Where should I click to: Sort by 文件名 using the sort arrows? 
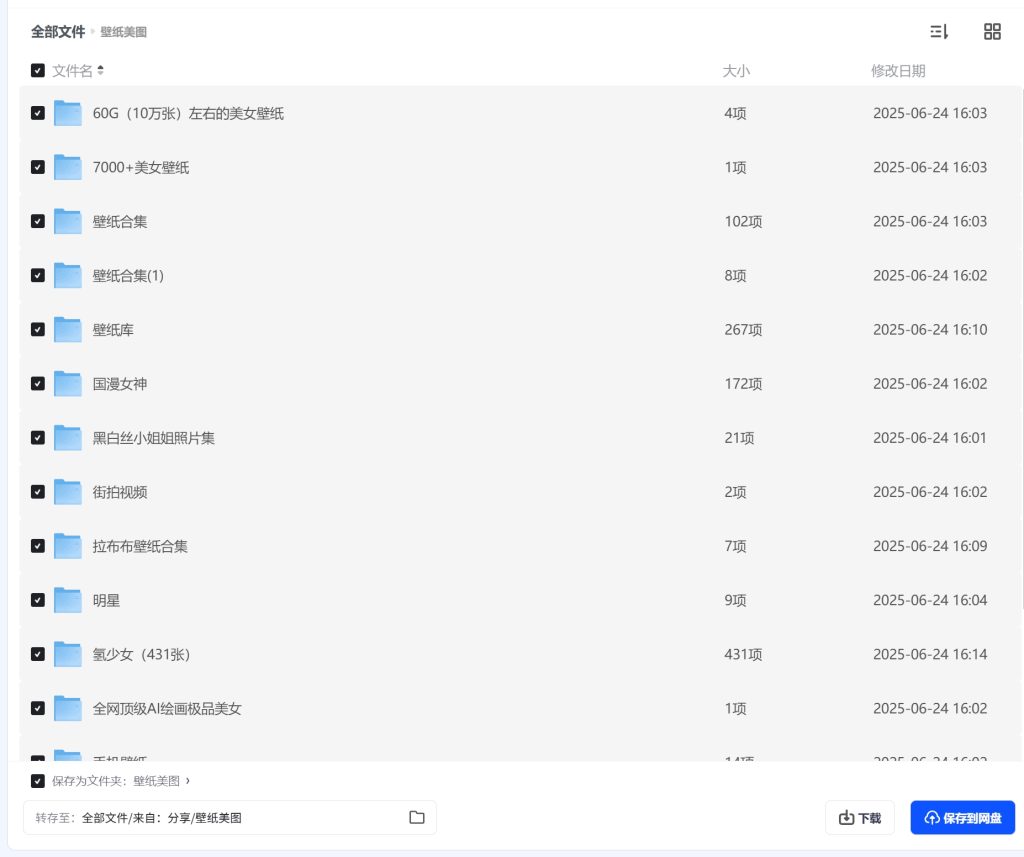click(101, 70)
